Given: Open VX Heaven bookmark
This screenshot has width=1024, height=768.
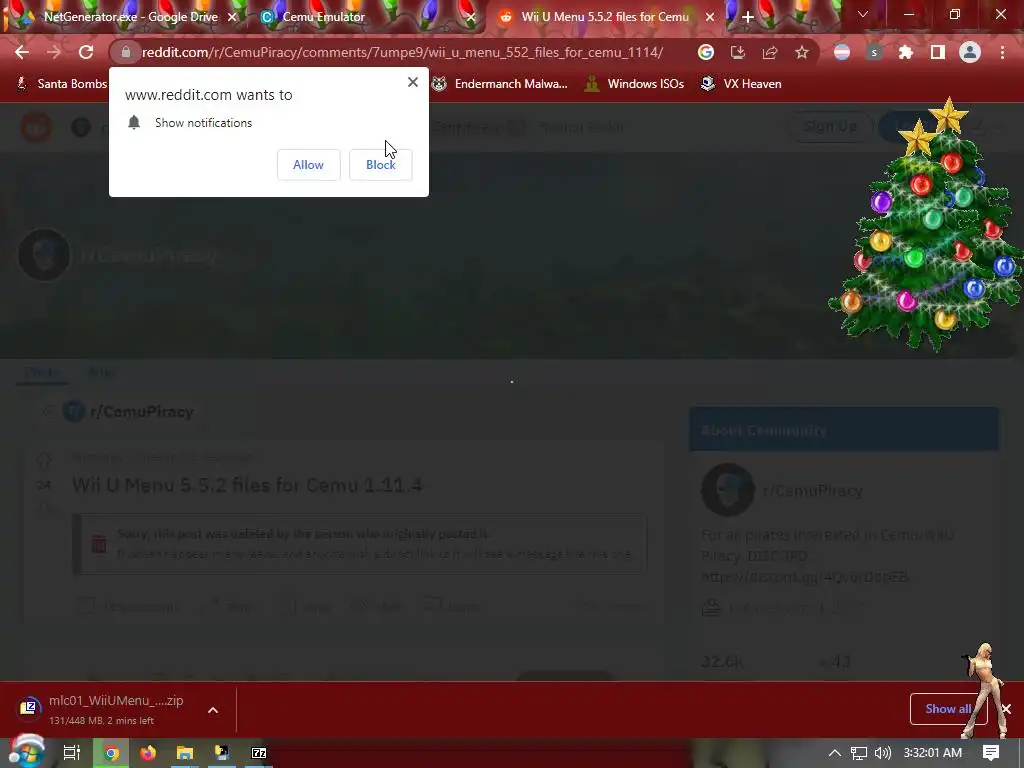Looking at the screenshot, I should point(741,84).
